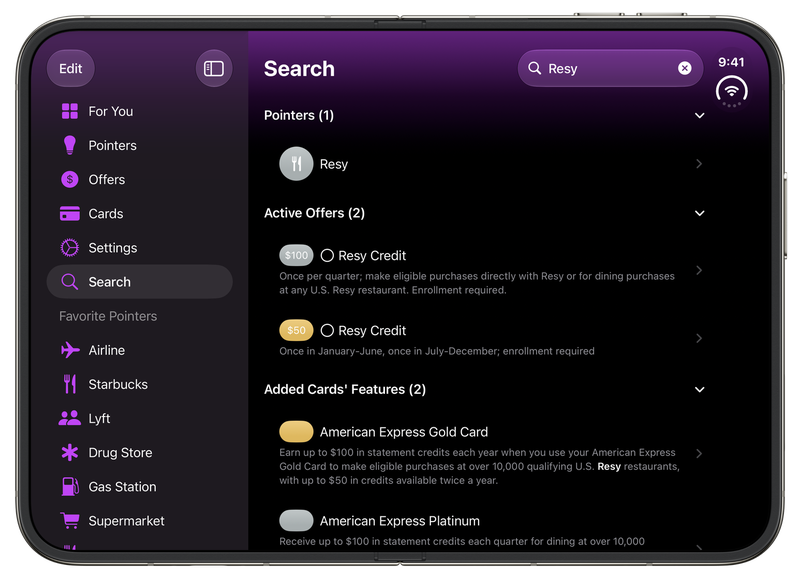Tap the Wi-Fi status icon

coord(732,92)
